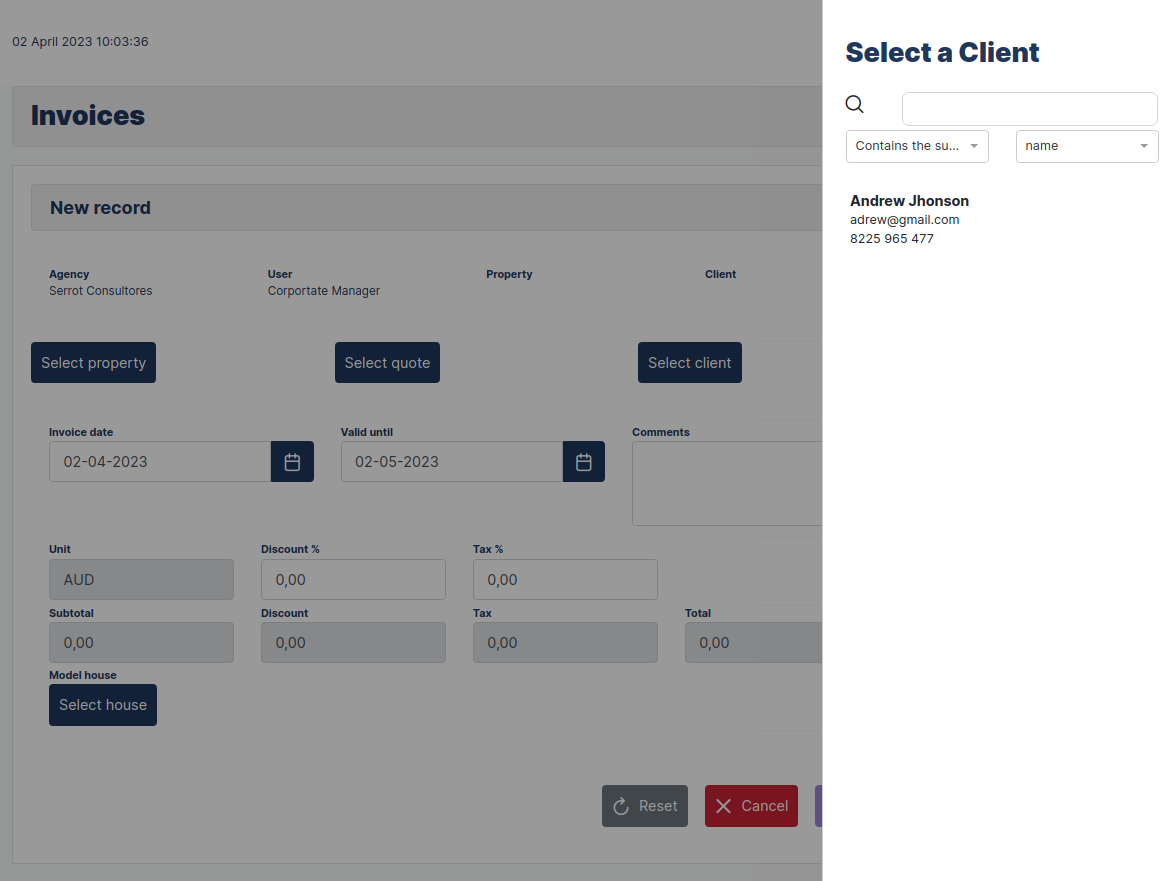Click the Reset button

point(645,806)
